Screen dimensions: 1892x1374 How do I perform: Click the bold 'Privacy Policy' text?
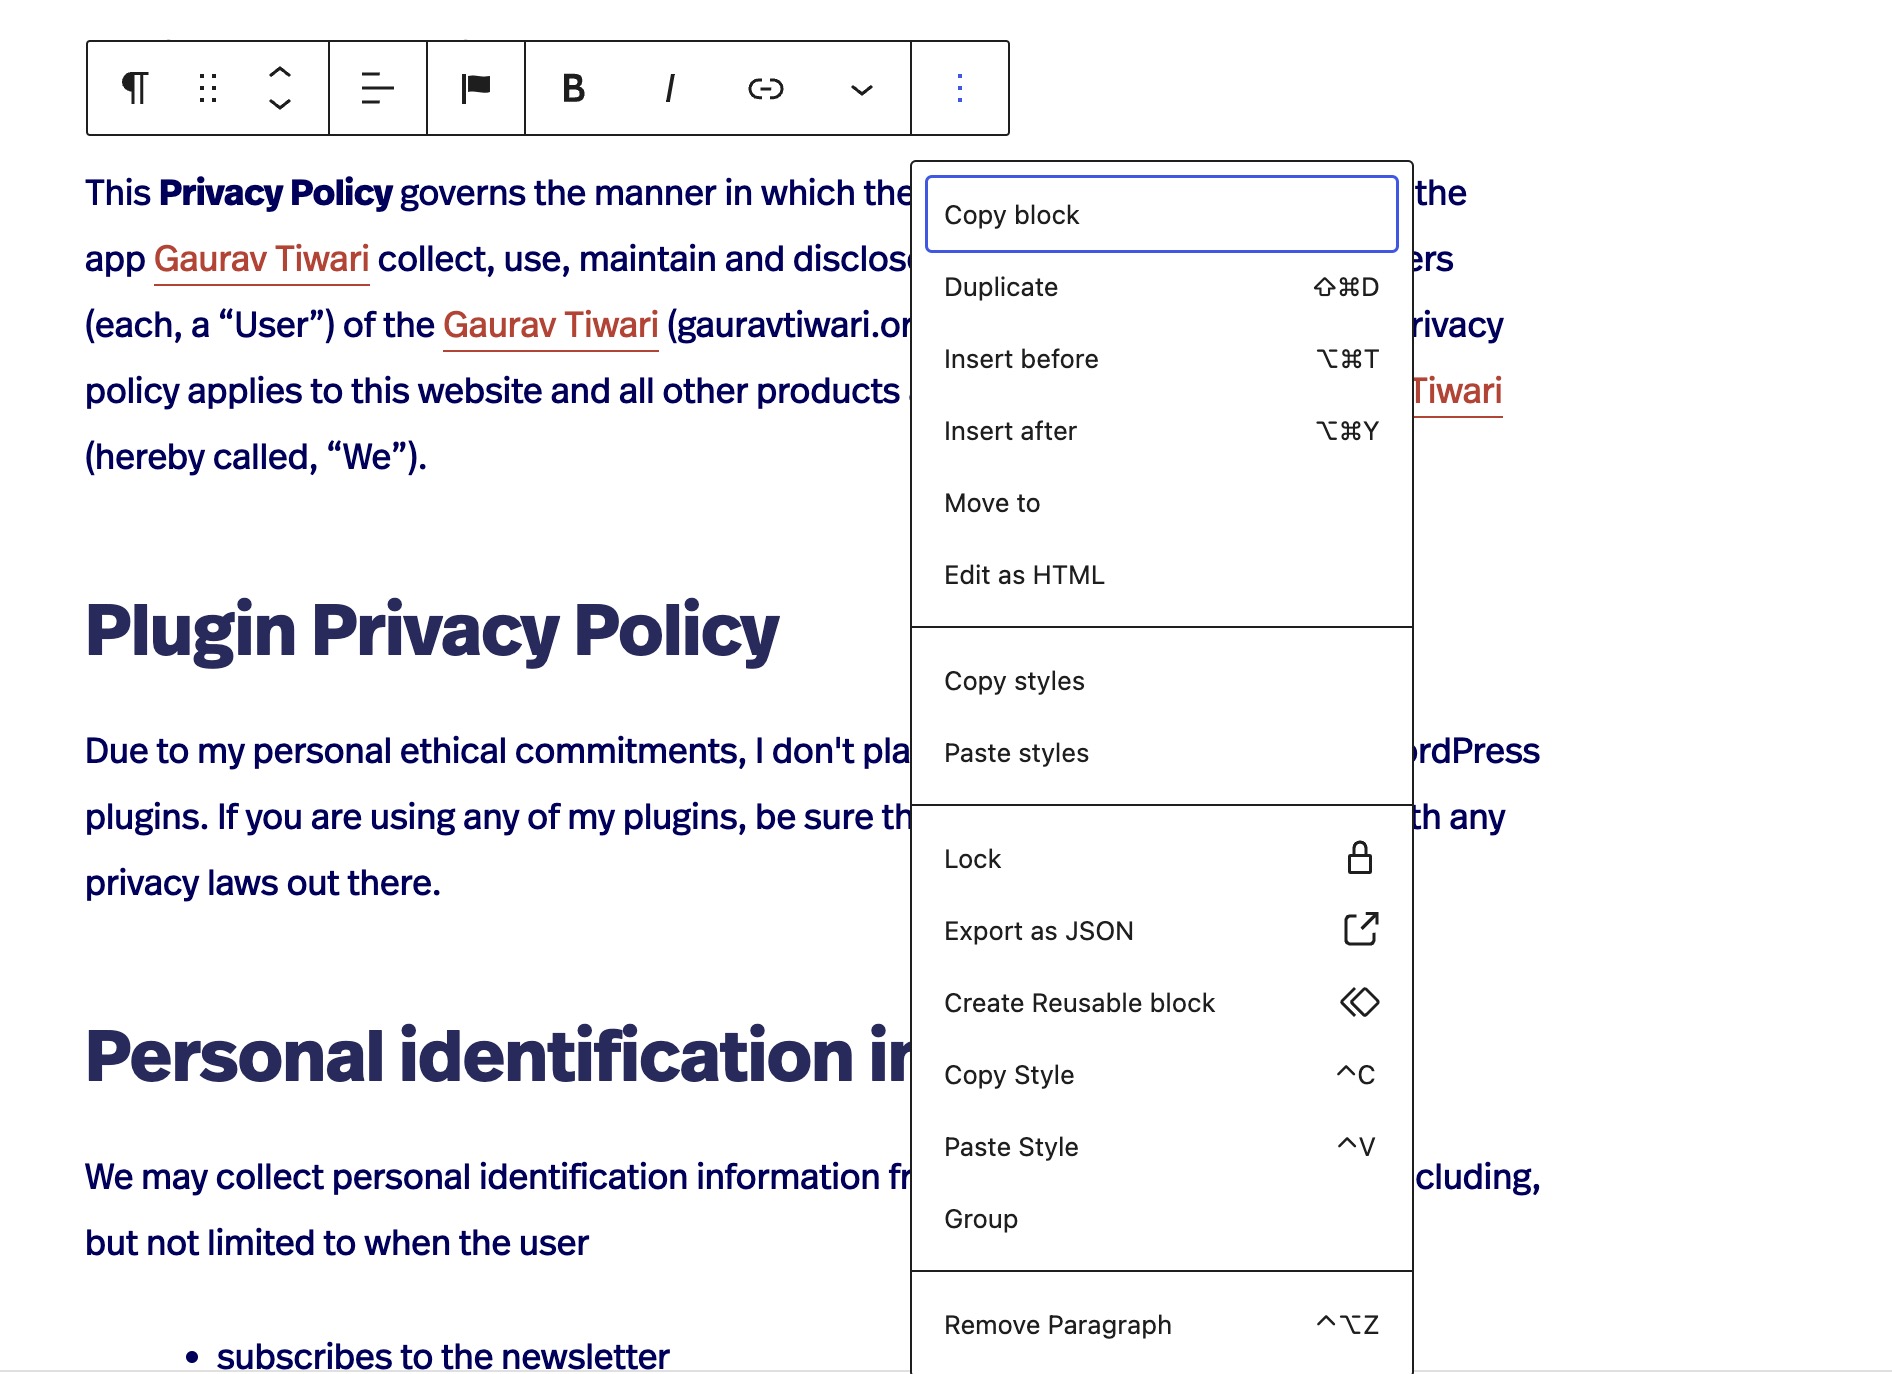click(276, 193)
